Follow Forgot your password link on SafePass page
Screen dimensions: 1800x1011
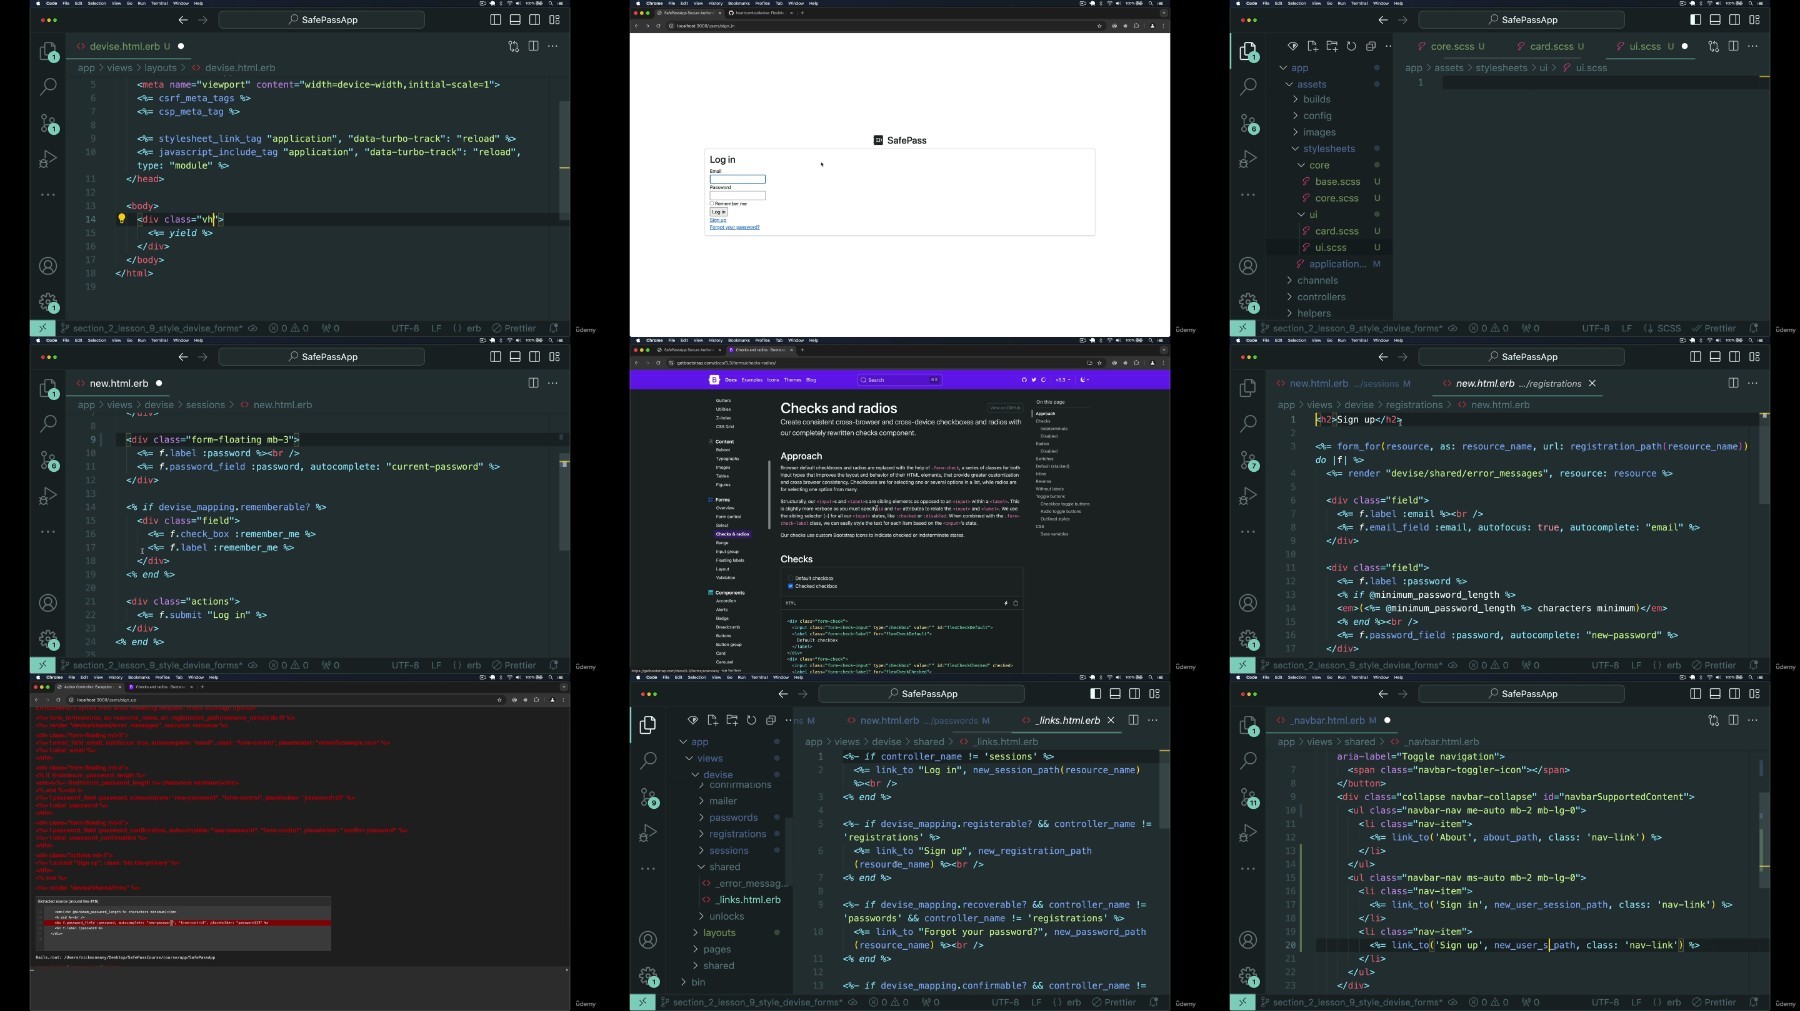click(x=734, y=227)
